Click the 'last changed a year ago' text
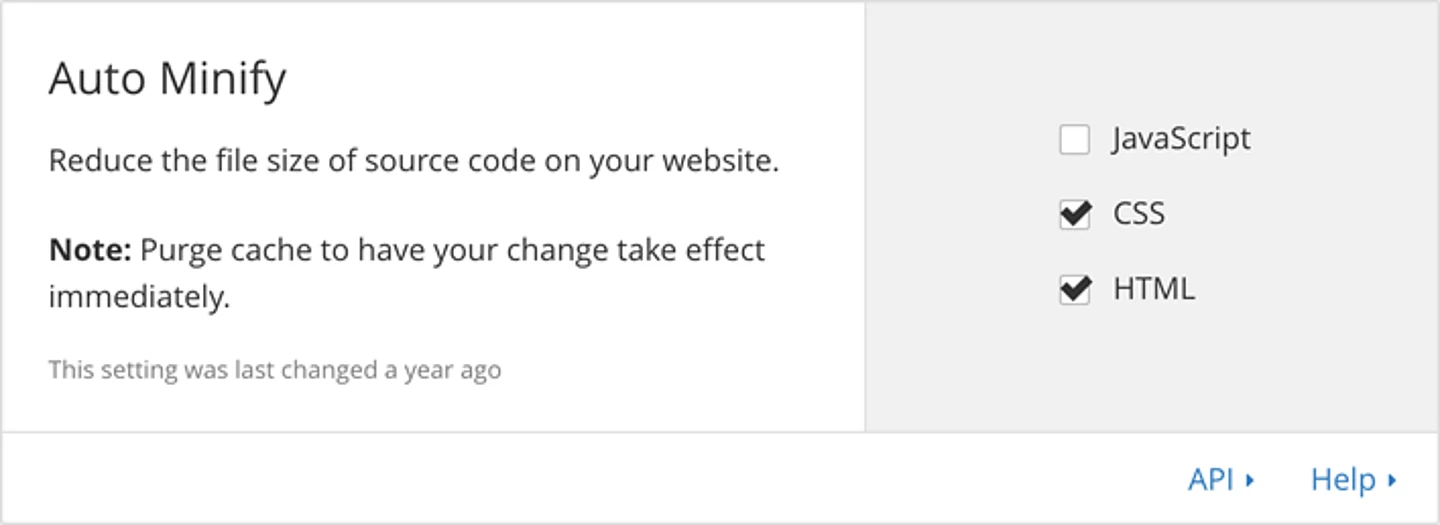Viewport: 1440px width, 525px height. 275,370
